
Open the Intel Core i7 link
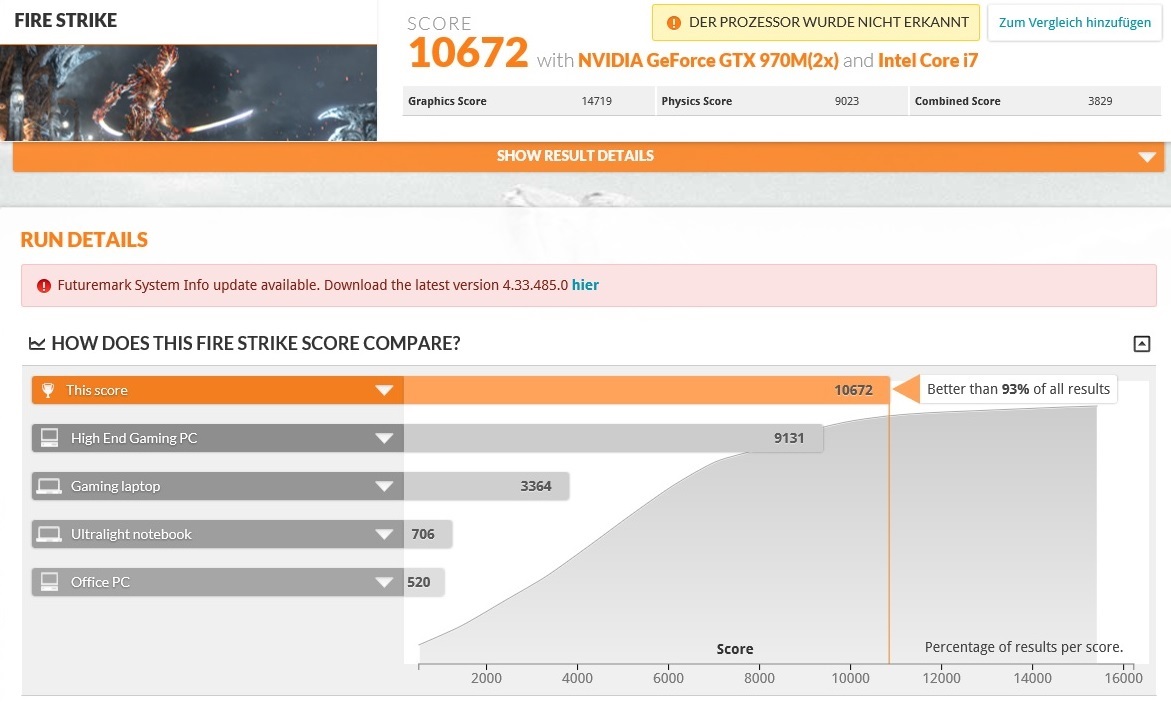click(x=928, y=61)
